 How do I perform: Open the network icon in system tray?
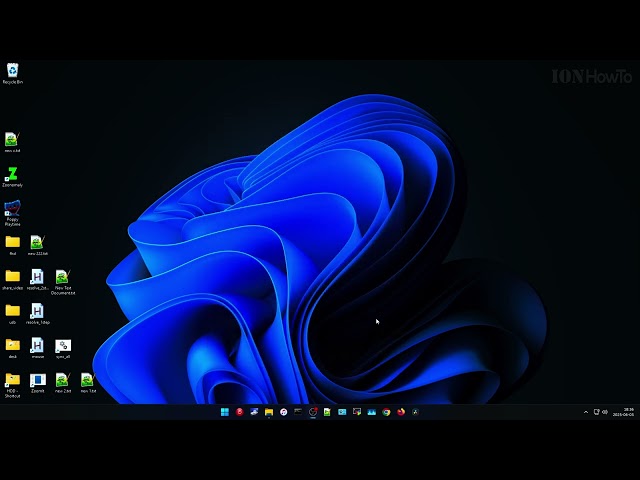point(597,412)
